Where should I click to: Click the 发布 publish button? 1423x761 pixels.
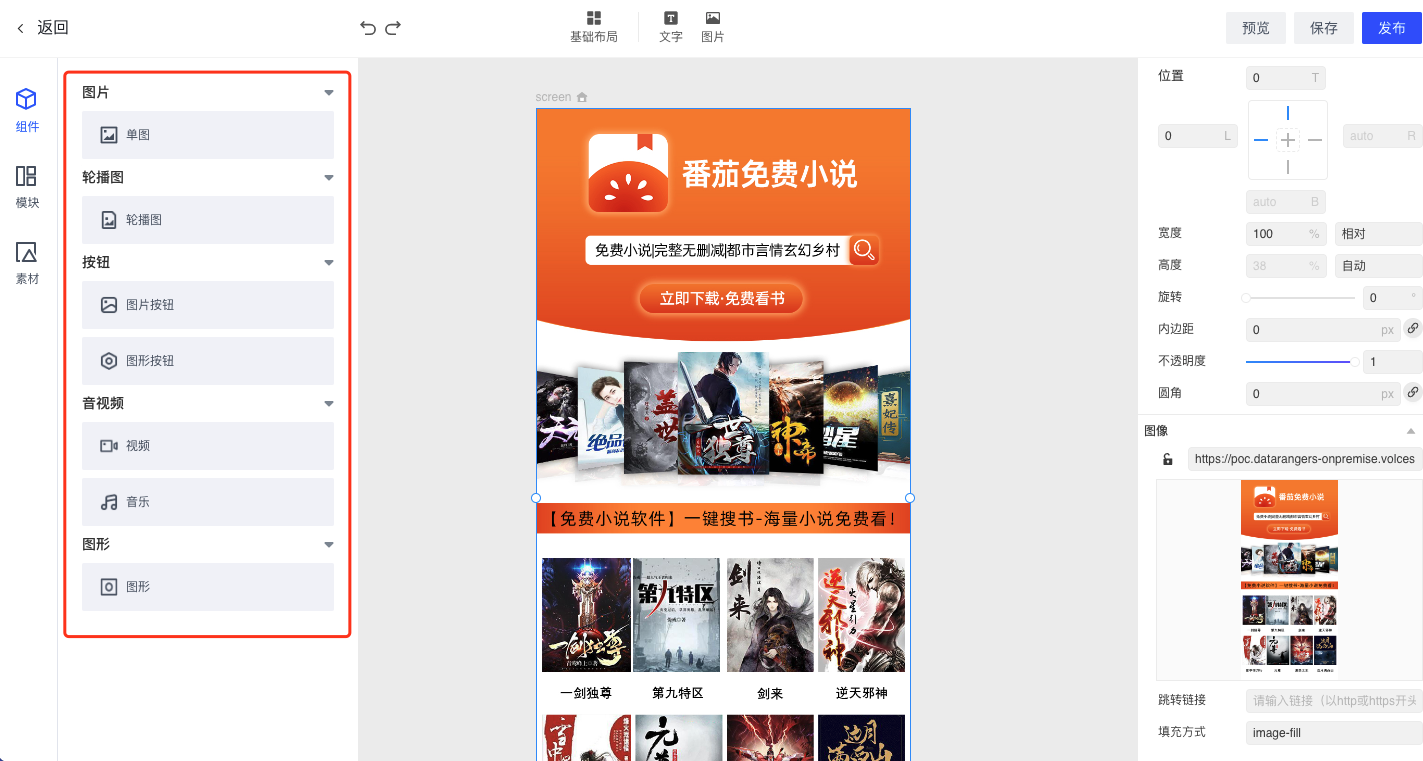[x=1392, y=28]
